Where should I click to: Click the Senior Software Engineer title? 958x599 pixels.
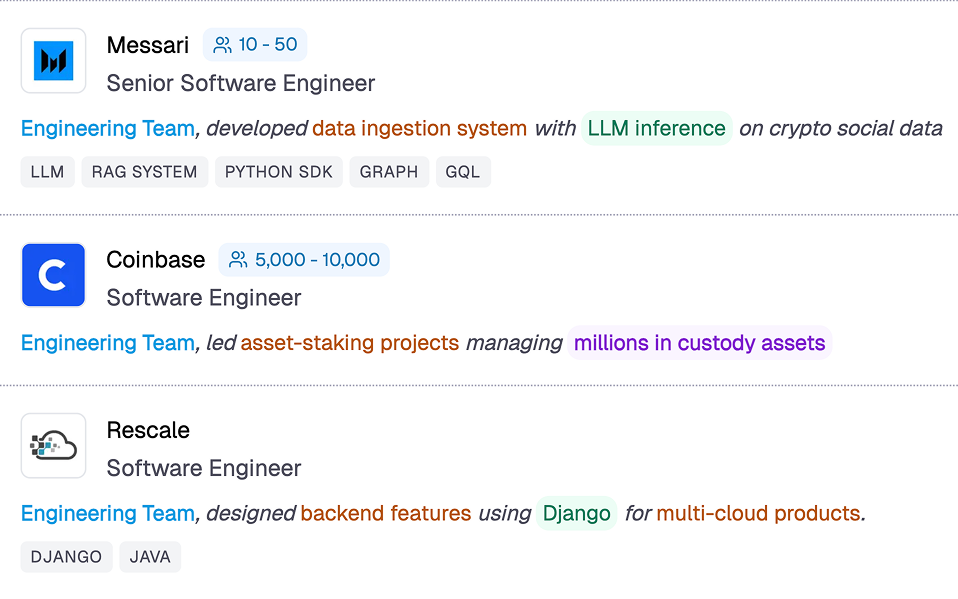click(x=241, y=83)
